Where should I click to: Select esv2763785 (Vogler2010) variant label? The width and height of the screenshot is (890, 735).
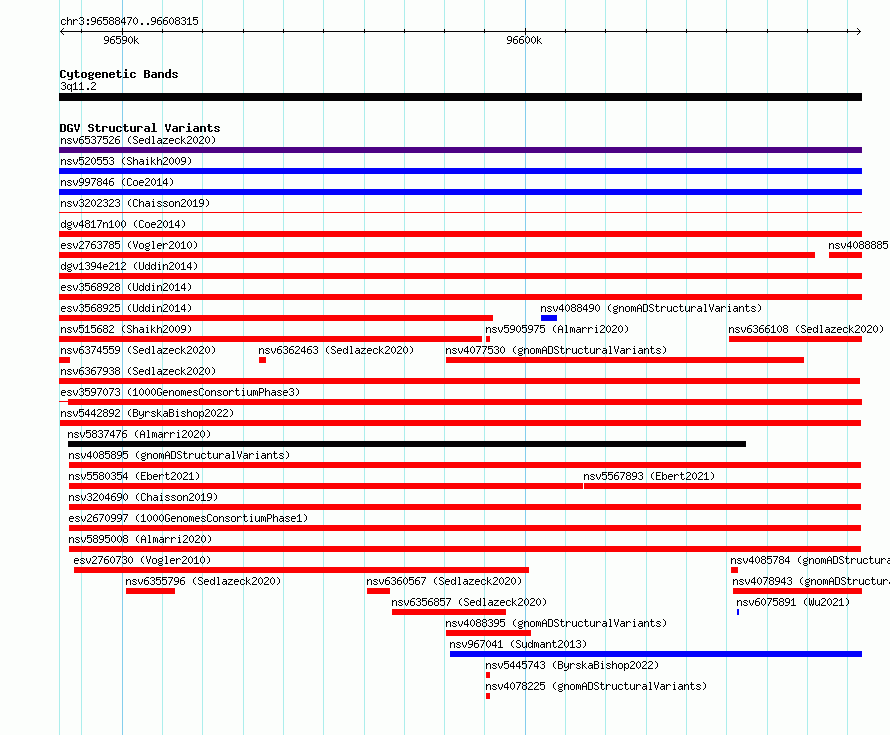(x=129, y=245)
